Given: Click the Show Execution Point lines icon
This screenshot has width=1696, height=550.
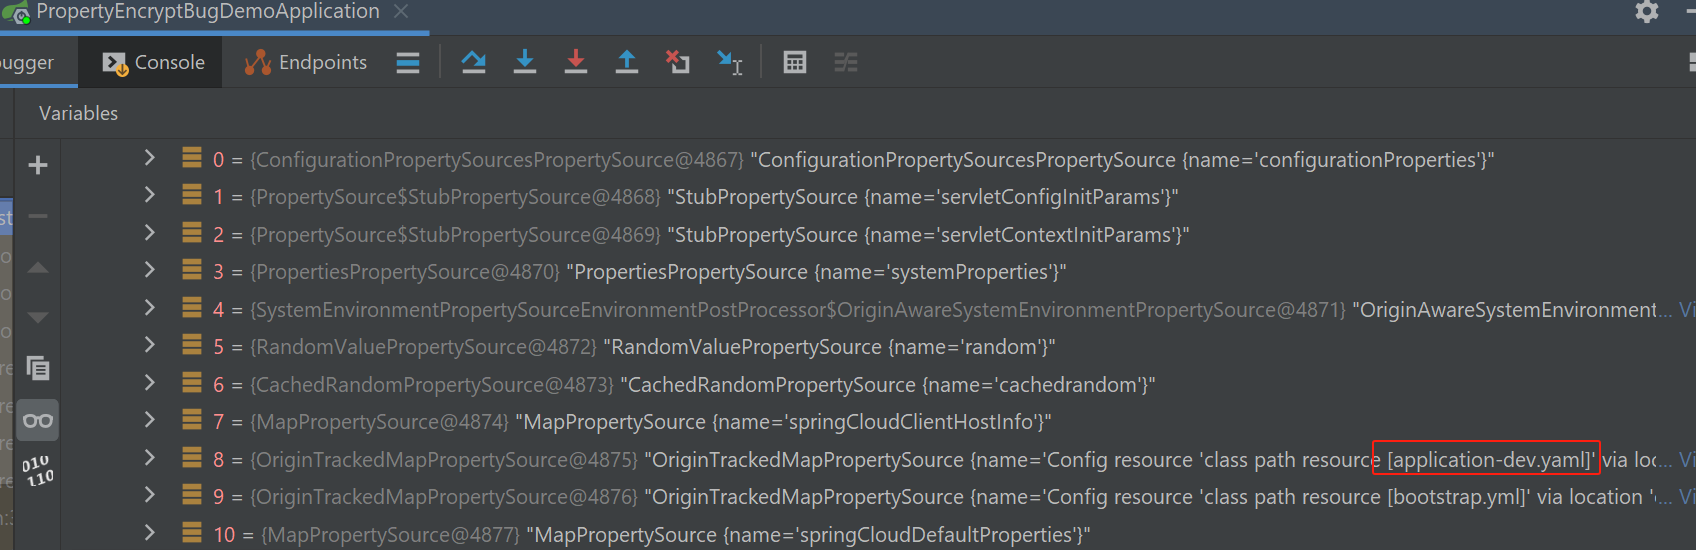Looking at the screenshot, I should (408, 63).
